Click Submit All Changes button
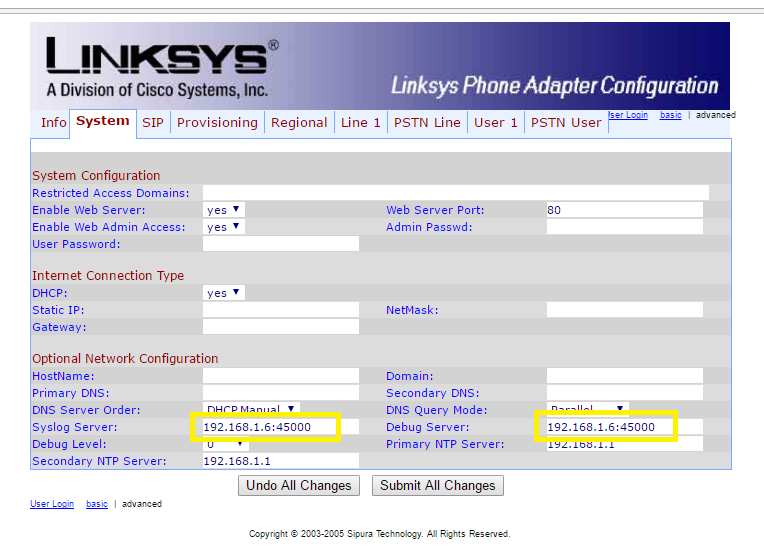Screen dimensions: 764x555 pyautogui.click(x=438, y=485)
